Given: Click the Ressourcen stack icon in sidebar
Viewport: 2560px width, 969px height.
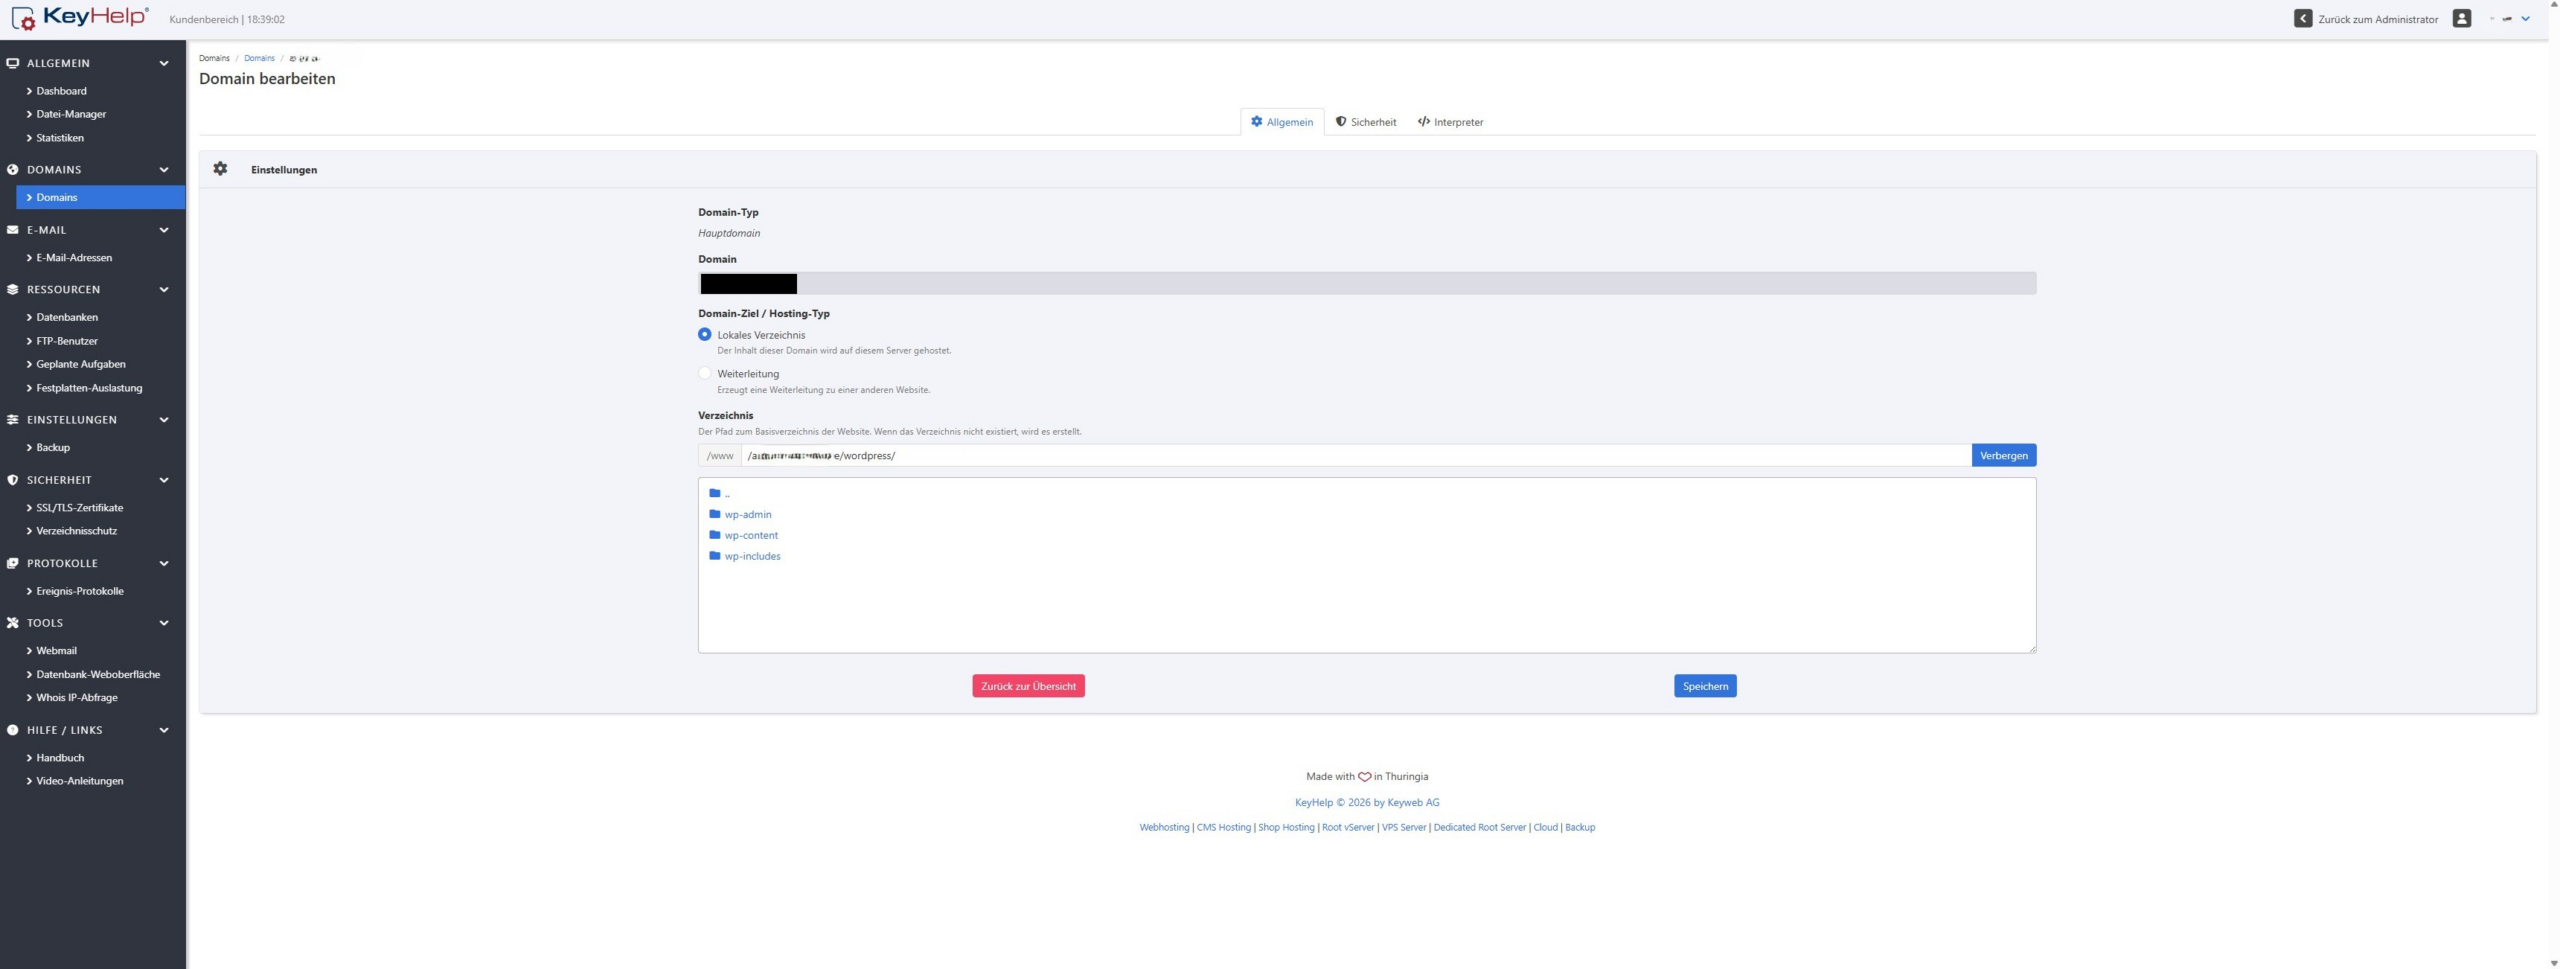Looking at the screenshot, I should point(13,290).
